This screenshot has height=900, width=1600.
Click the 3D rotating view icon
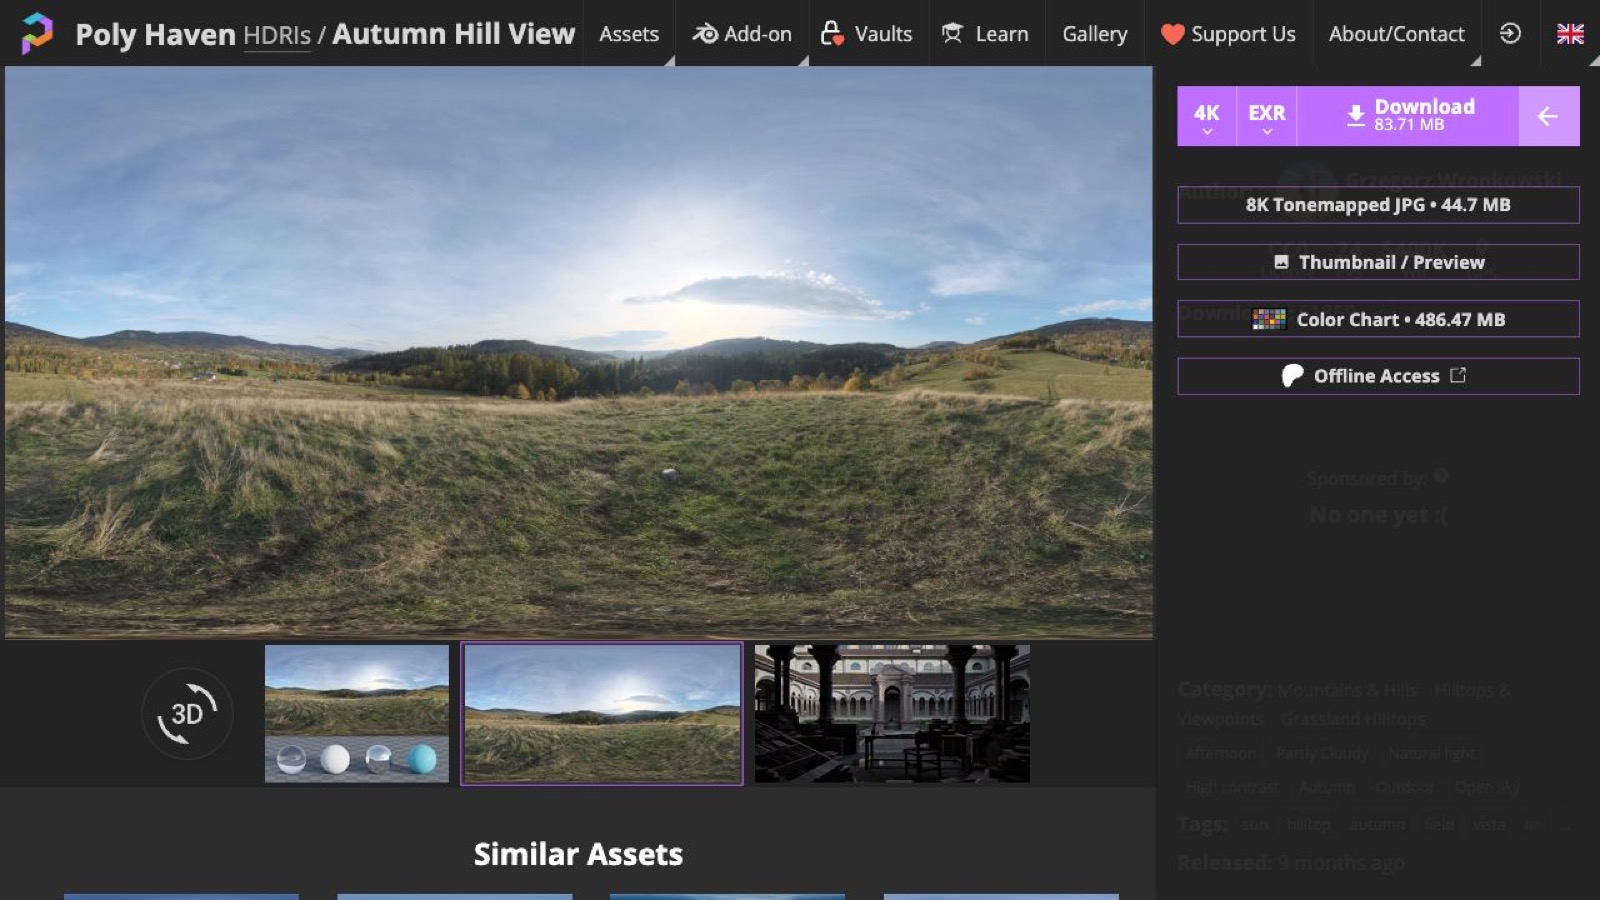pyautogui.click(x=187, y=714)
